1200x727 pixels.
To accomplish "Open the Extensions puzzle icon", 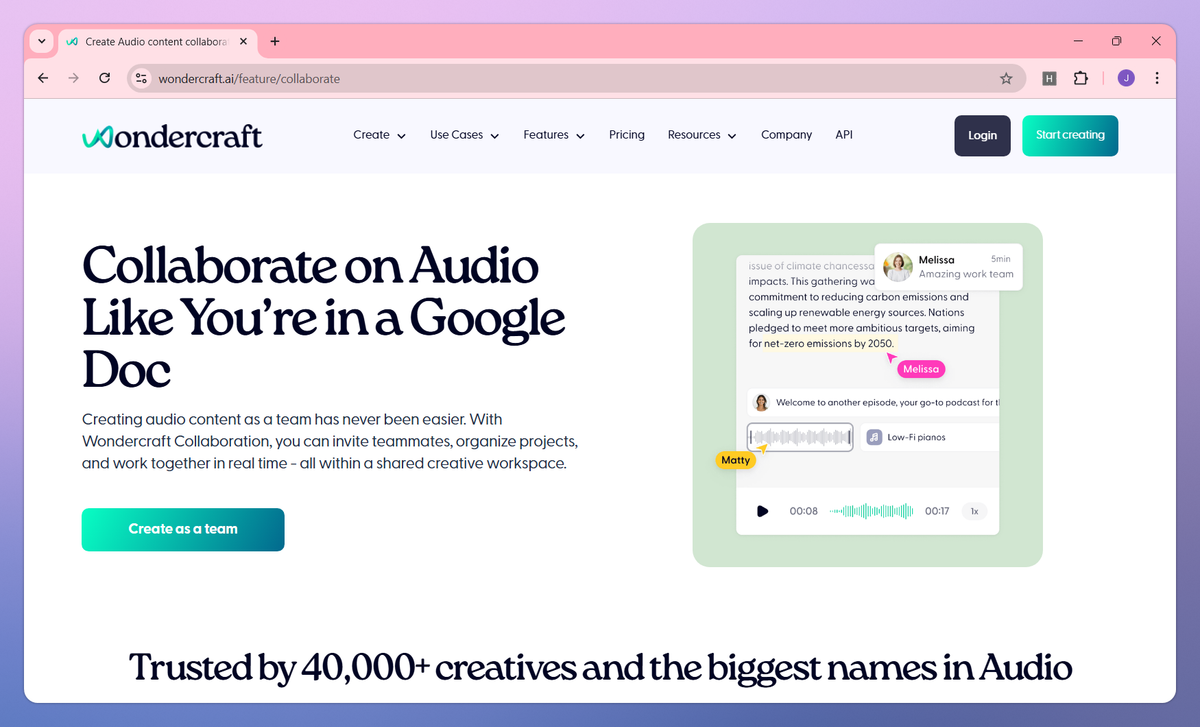I will tap(1080, 78).
